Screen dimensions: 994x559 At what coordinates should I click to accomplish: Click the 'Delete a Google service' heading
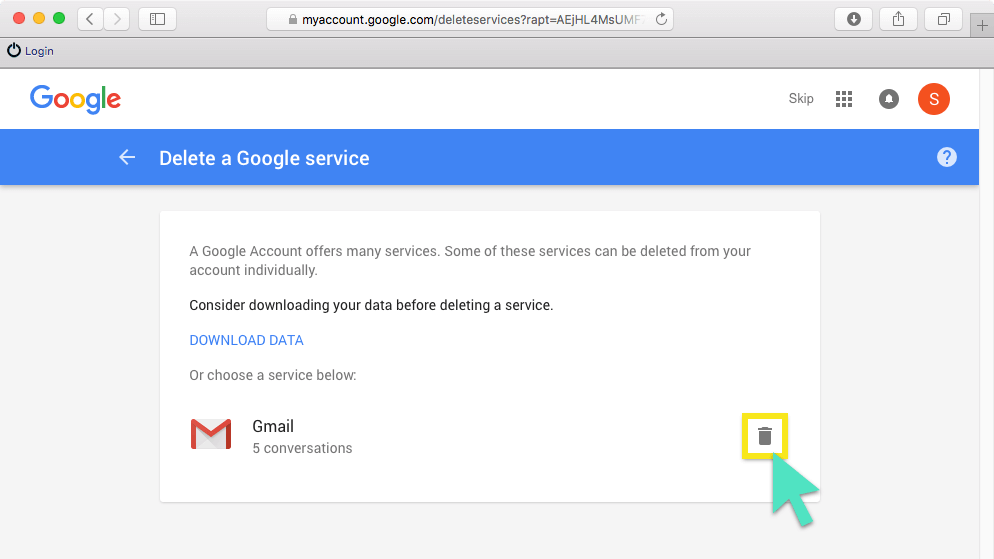[264, 158]
